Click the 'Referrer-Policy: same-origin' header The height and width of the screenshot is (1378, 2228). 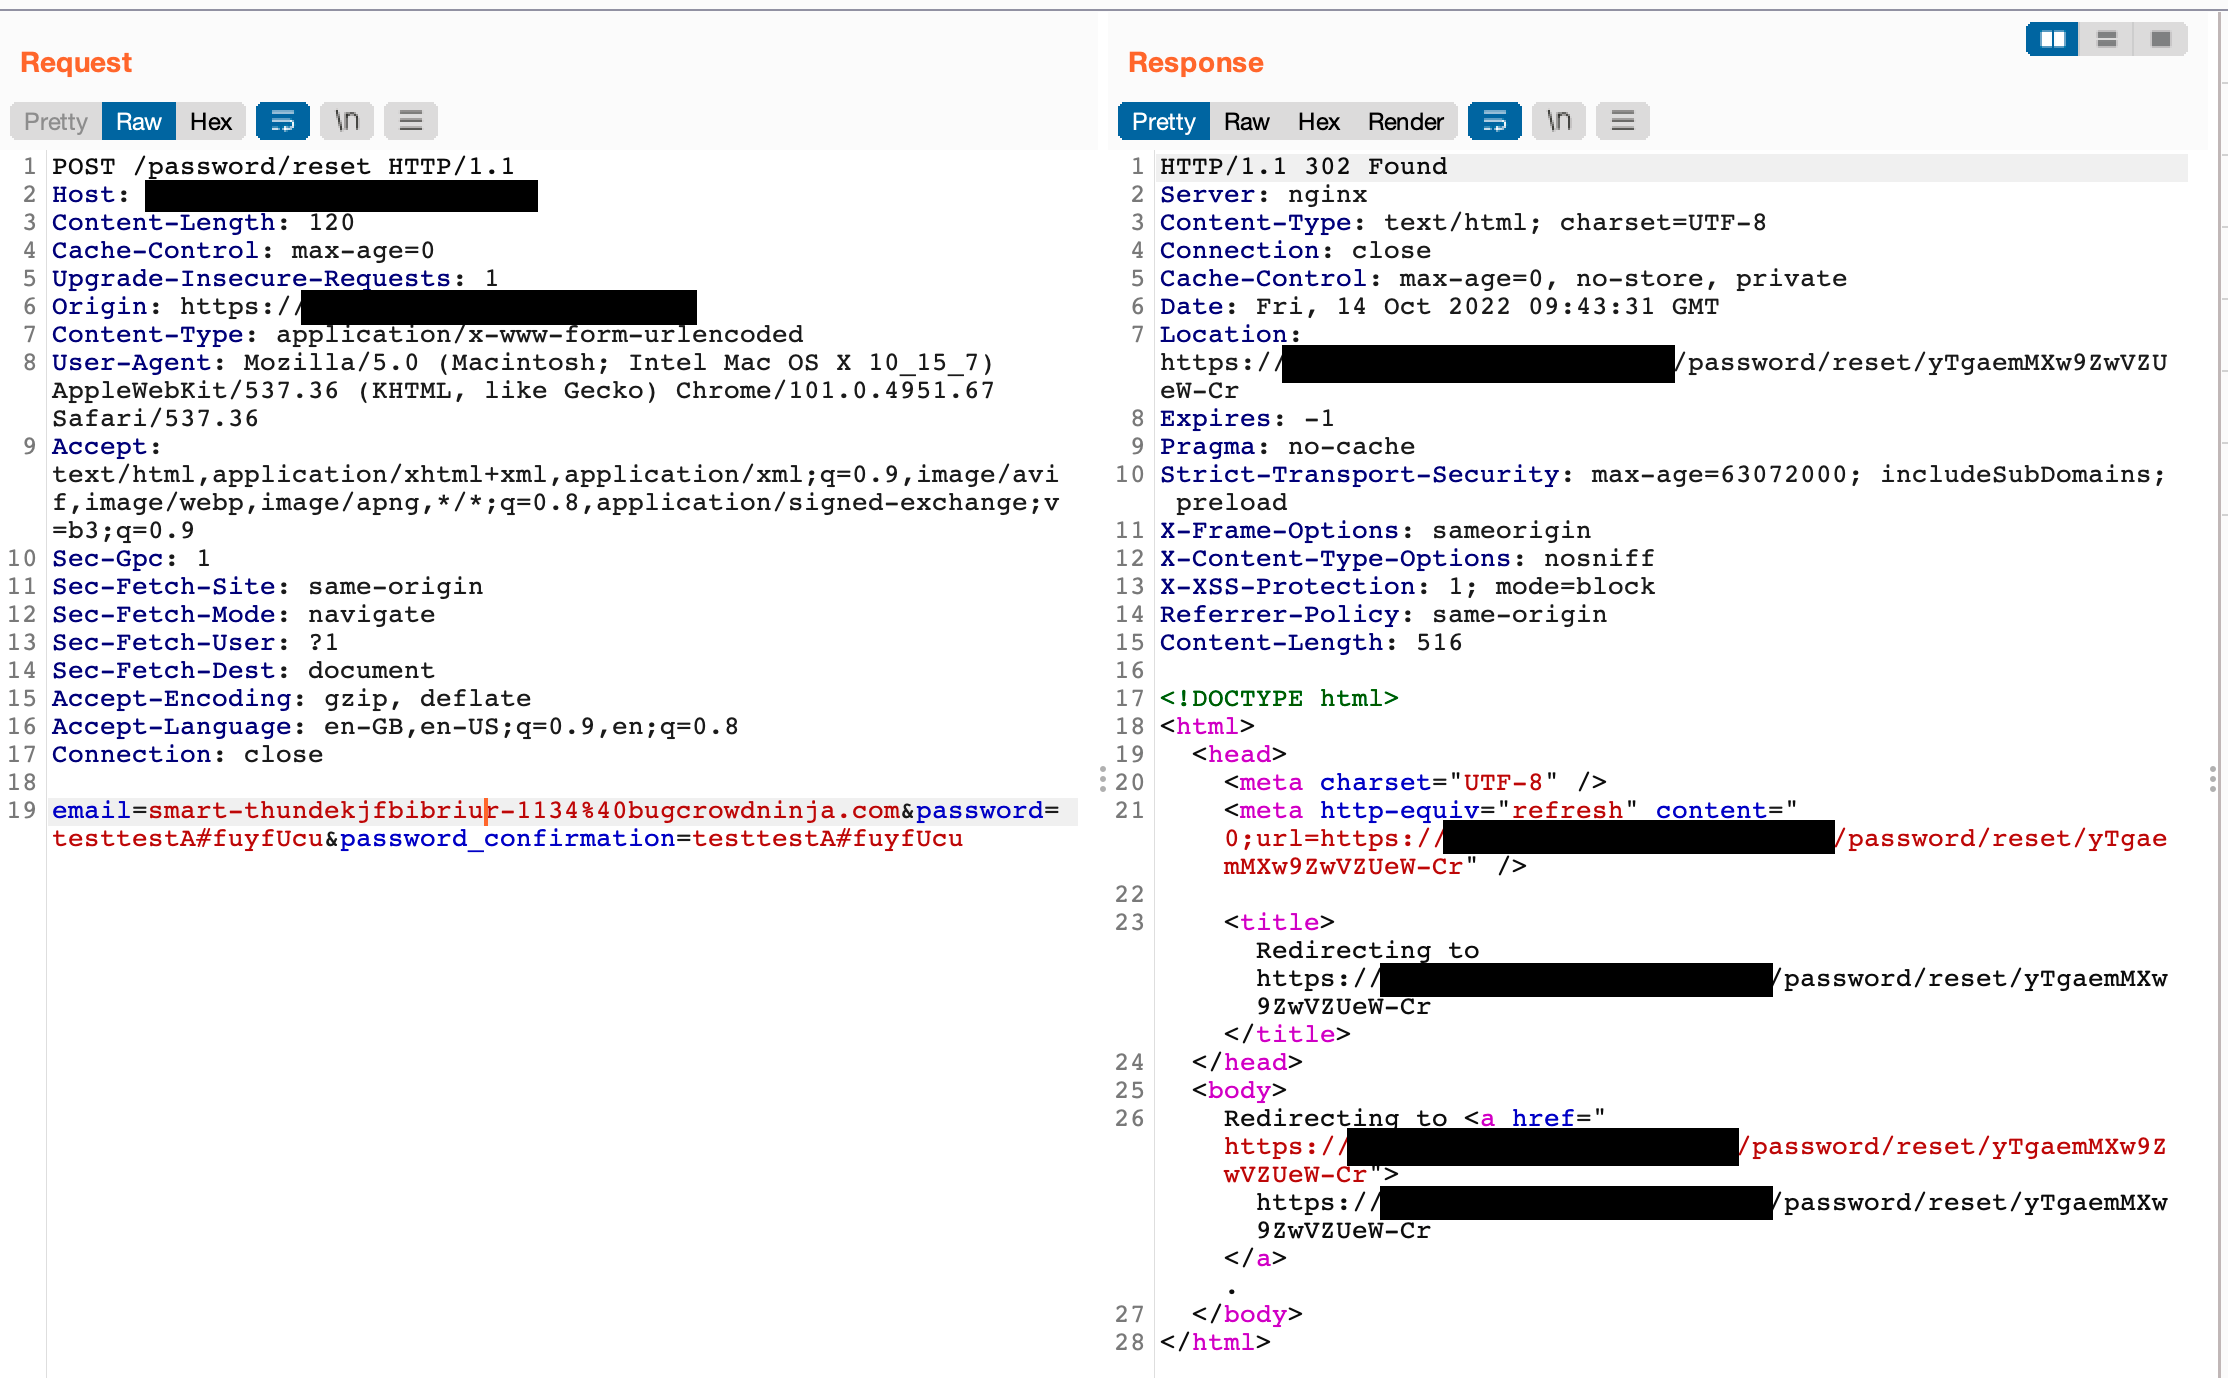click(1383, 614)
